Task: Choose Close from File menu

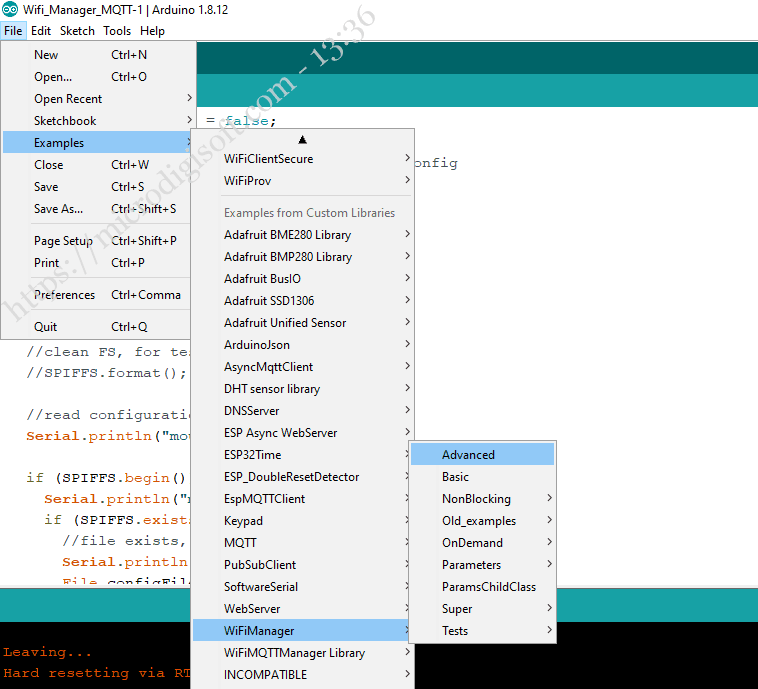Action: tap(97, 165)
